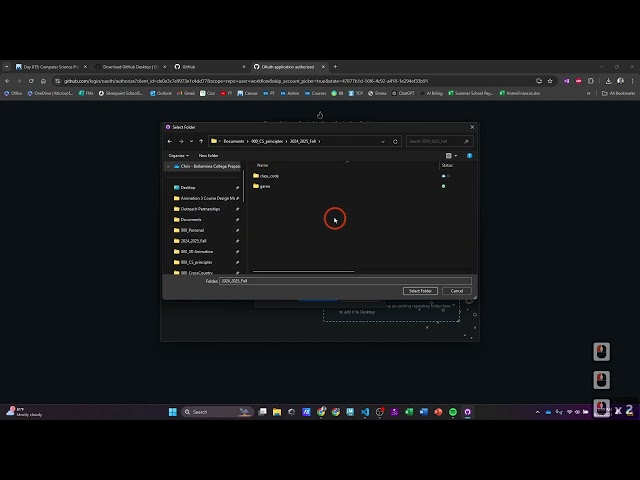Reload the browser page
This screenshot has height=480, width=640.
[31, 81]
